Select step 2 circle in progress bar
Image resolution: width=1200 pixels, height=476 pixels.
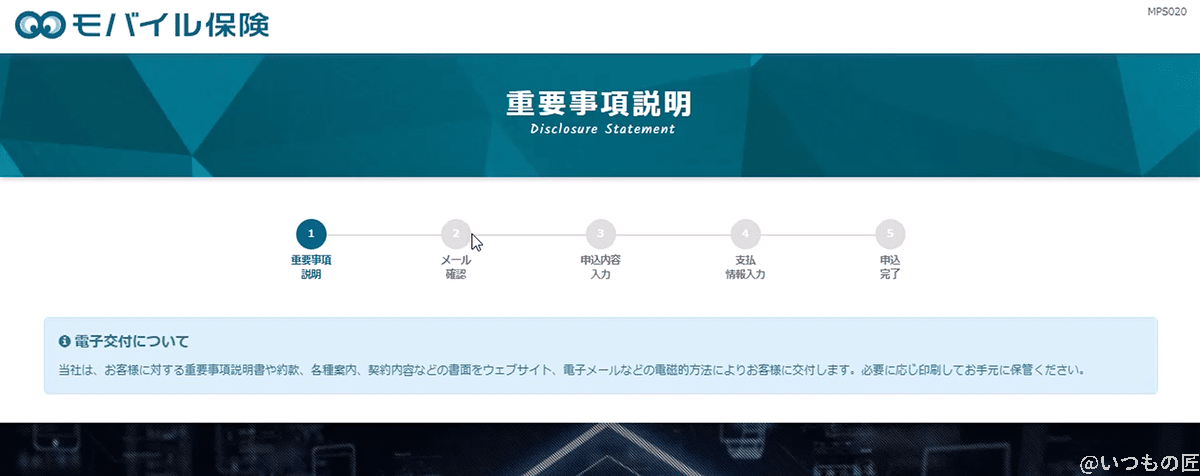click(x=455, y=234)
